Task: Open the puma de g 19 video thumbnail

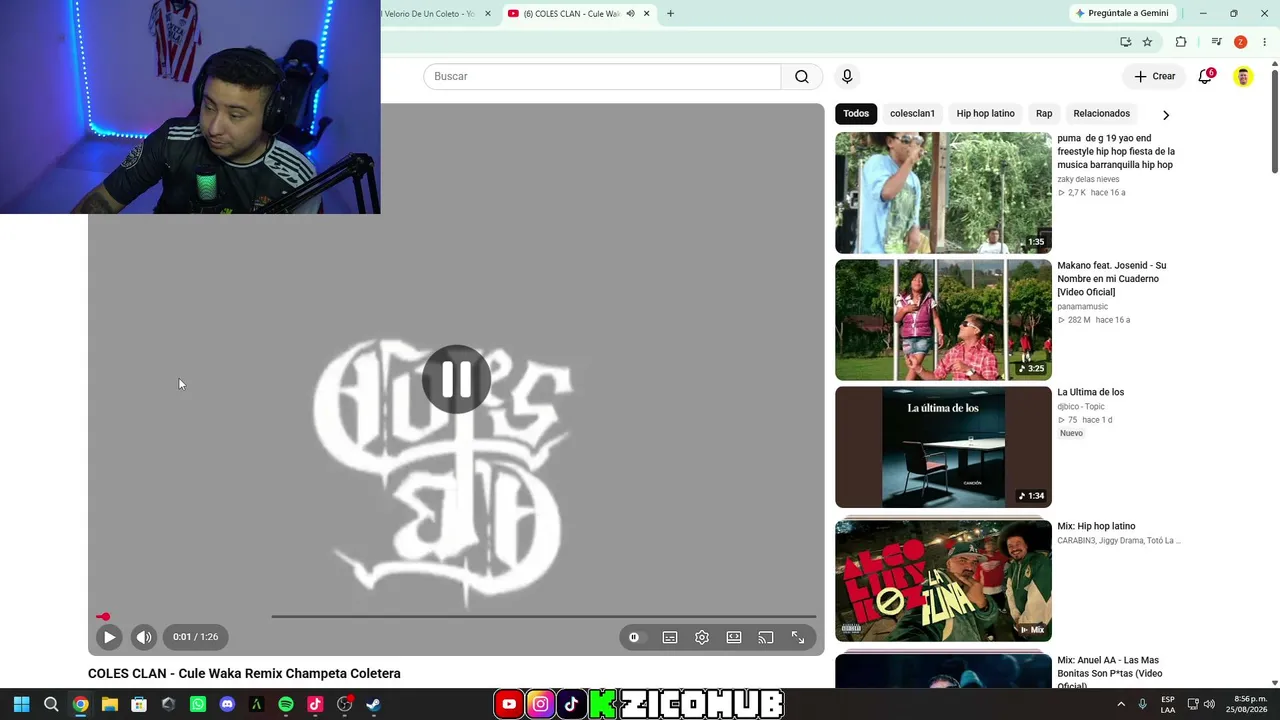Action: tap(943, 193)
